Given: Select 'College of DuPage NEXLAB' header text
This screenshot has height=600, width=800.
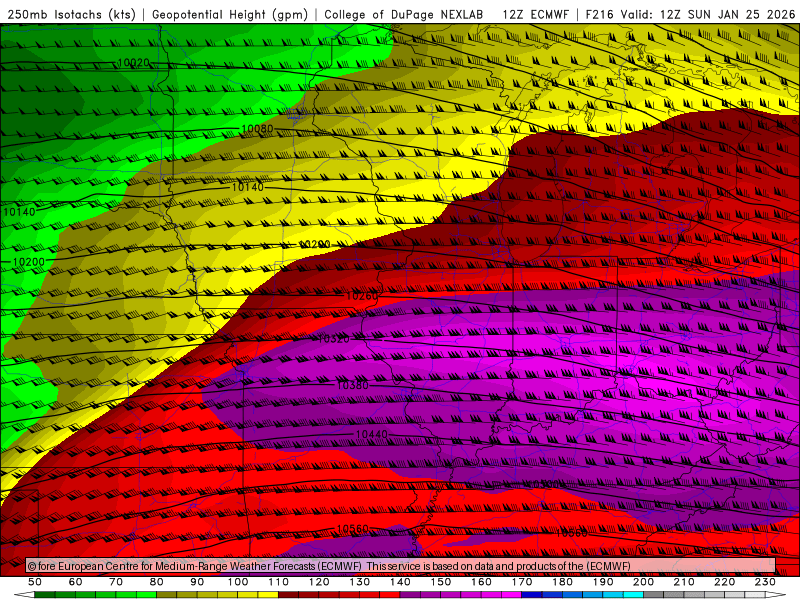Looking at the screenshot, I should point(404,14).
